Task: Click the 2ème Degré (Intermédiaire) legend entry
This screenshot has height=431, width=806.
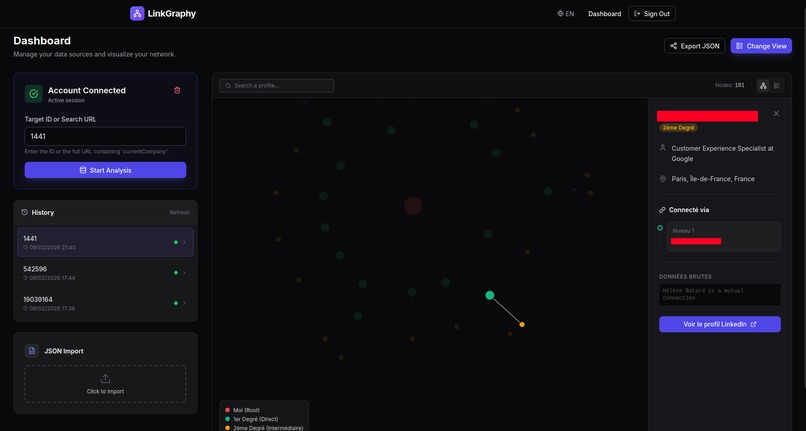Action: [x=264, y=428]
